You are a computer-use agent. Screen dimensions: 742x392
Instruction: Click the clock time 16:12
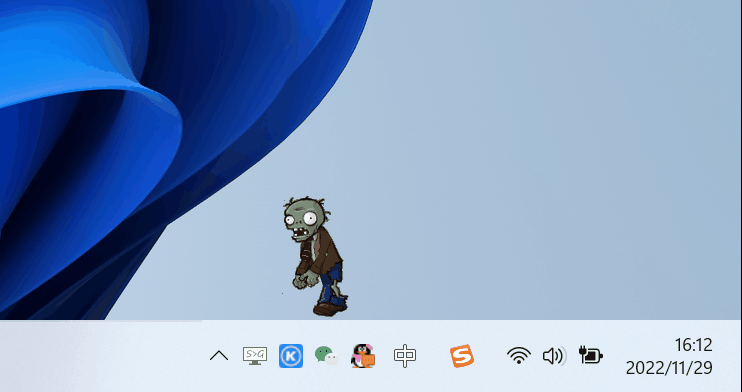tap(693, 345)
